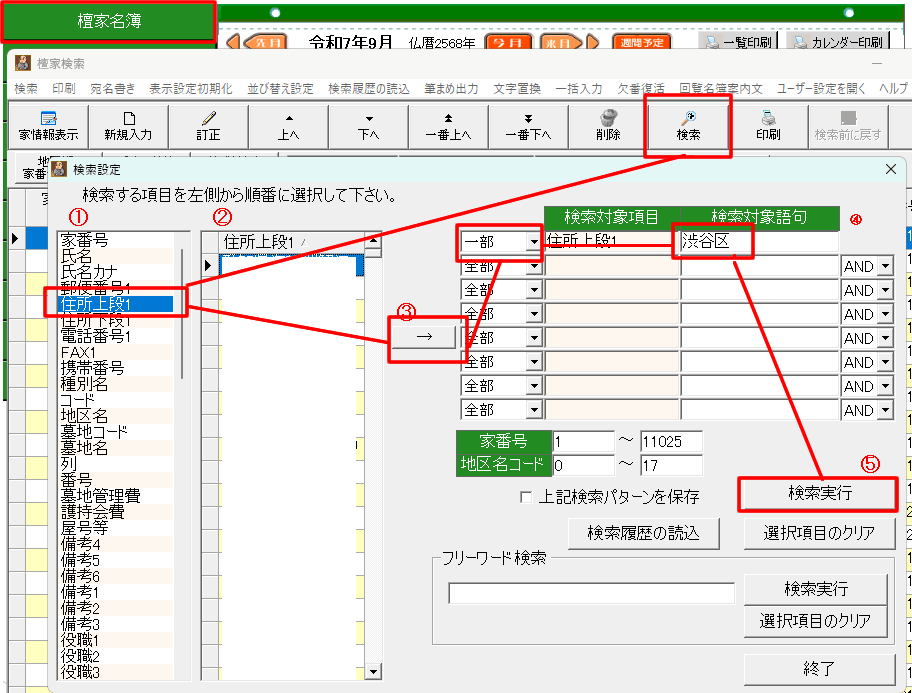
Task: Click the 家情報表示 toolbar icon
Action: (x=48, y=126)
